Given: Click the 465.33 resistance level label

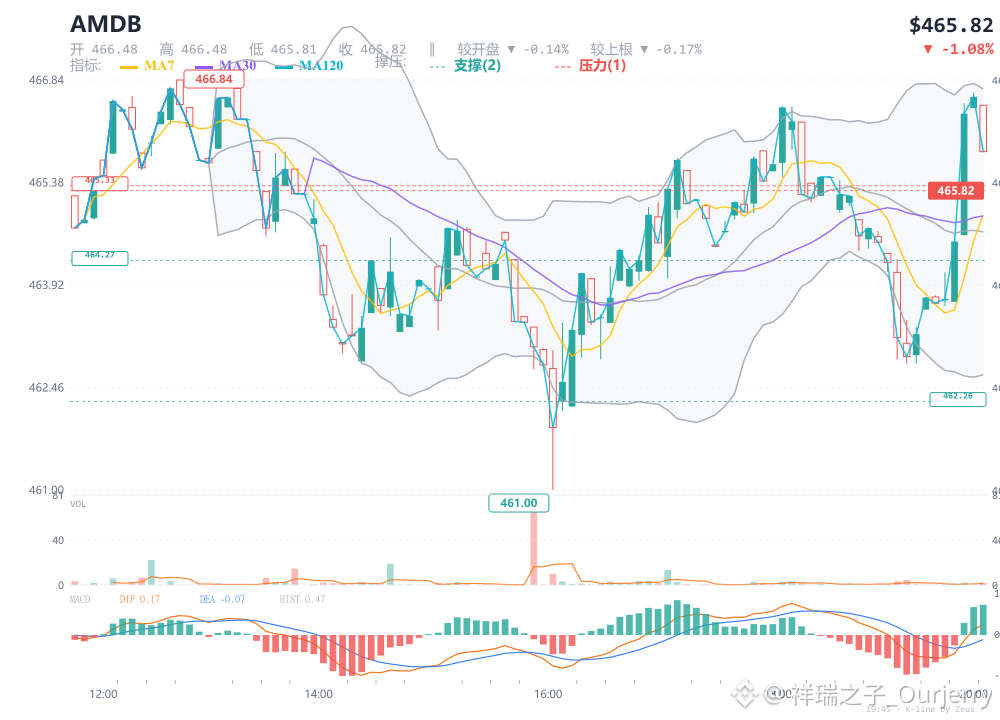Looking at the screenshot, I should coord(99,183).
